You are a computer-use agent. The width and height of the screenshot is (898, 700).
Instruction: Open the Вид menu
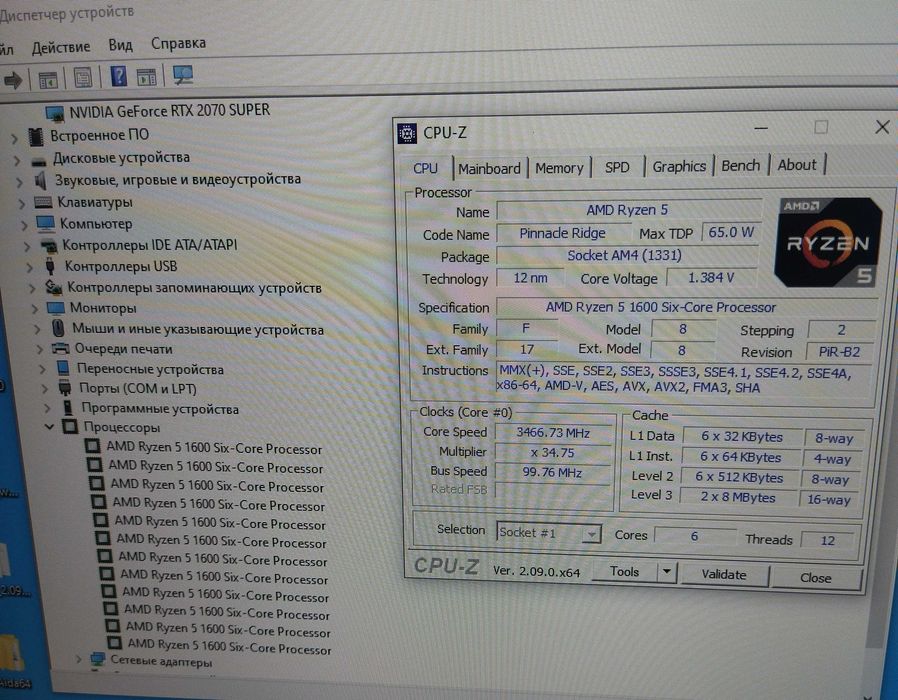point(120,45)
